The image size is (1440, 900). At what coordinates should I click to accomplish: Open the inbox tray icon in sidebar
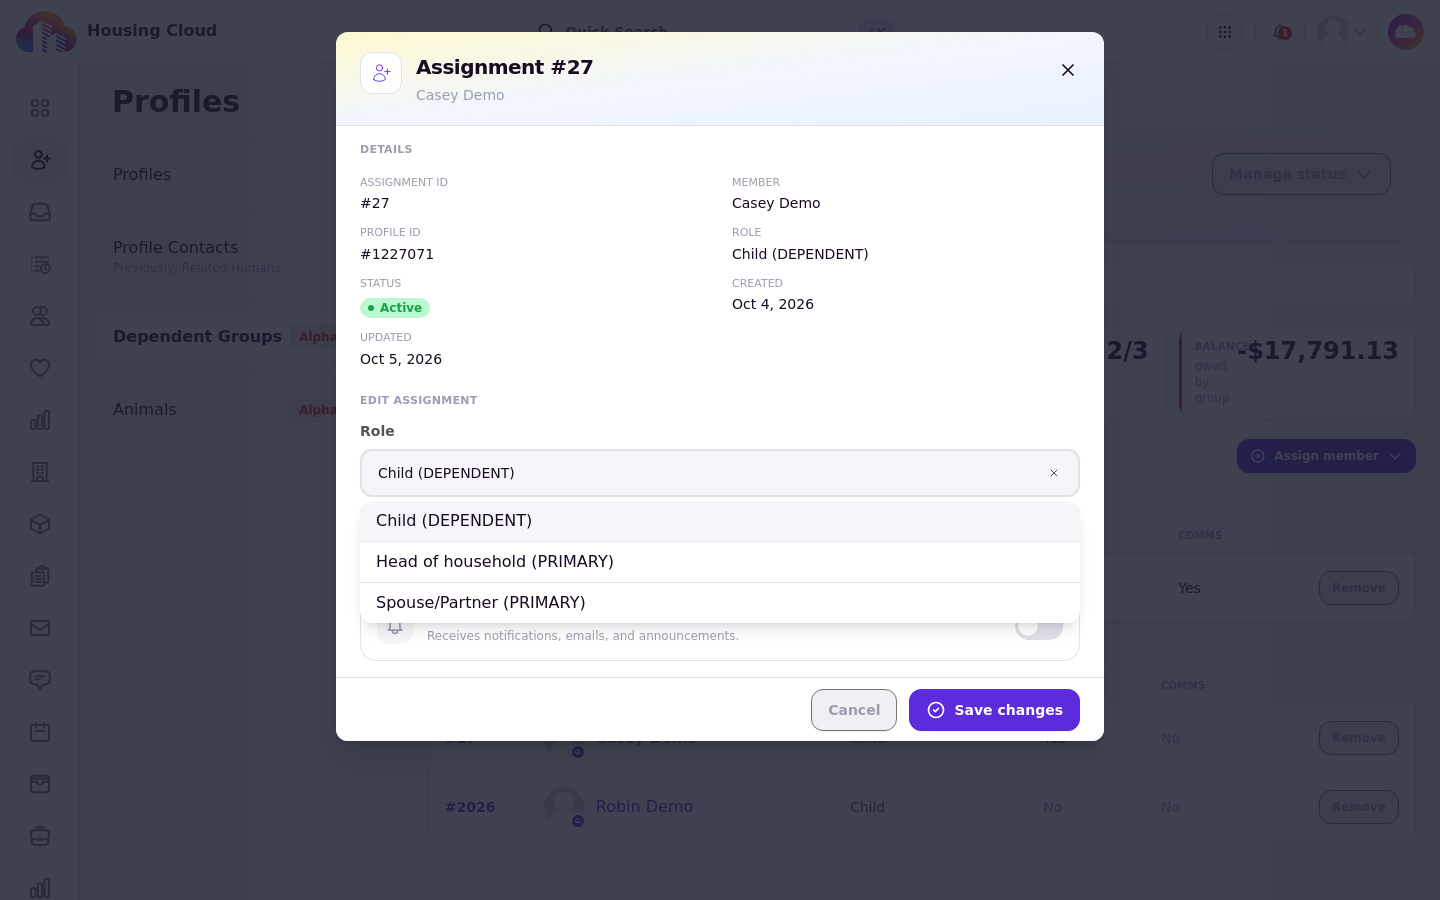(x=40, y=212)
